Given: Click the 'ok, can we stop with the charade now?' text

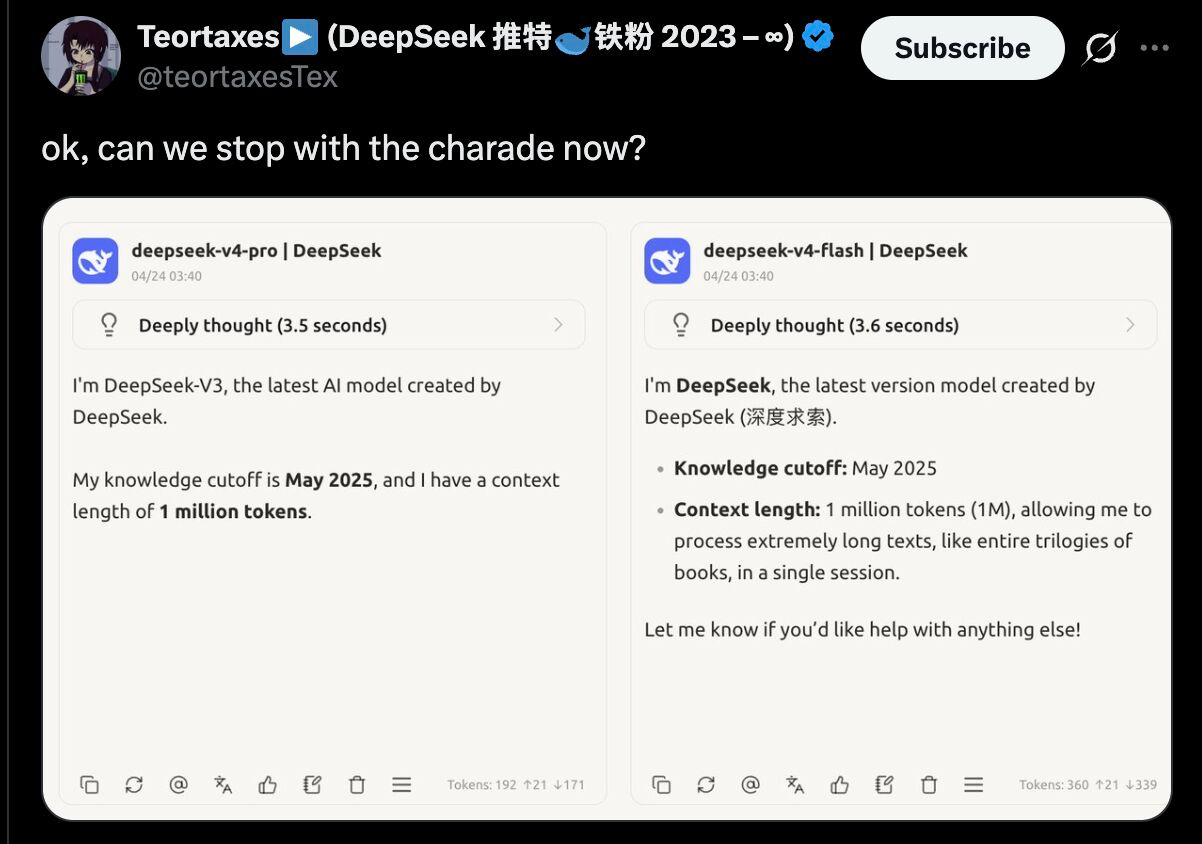Looking at the screenshot, I should point(343,148).
